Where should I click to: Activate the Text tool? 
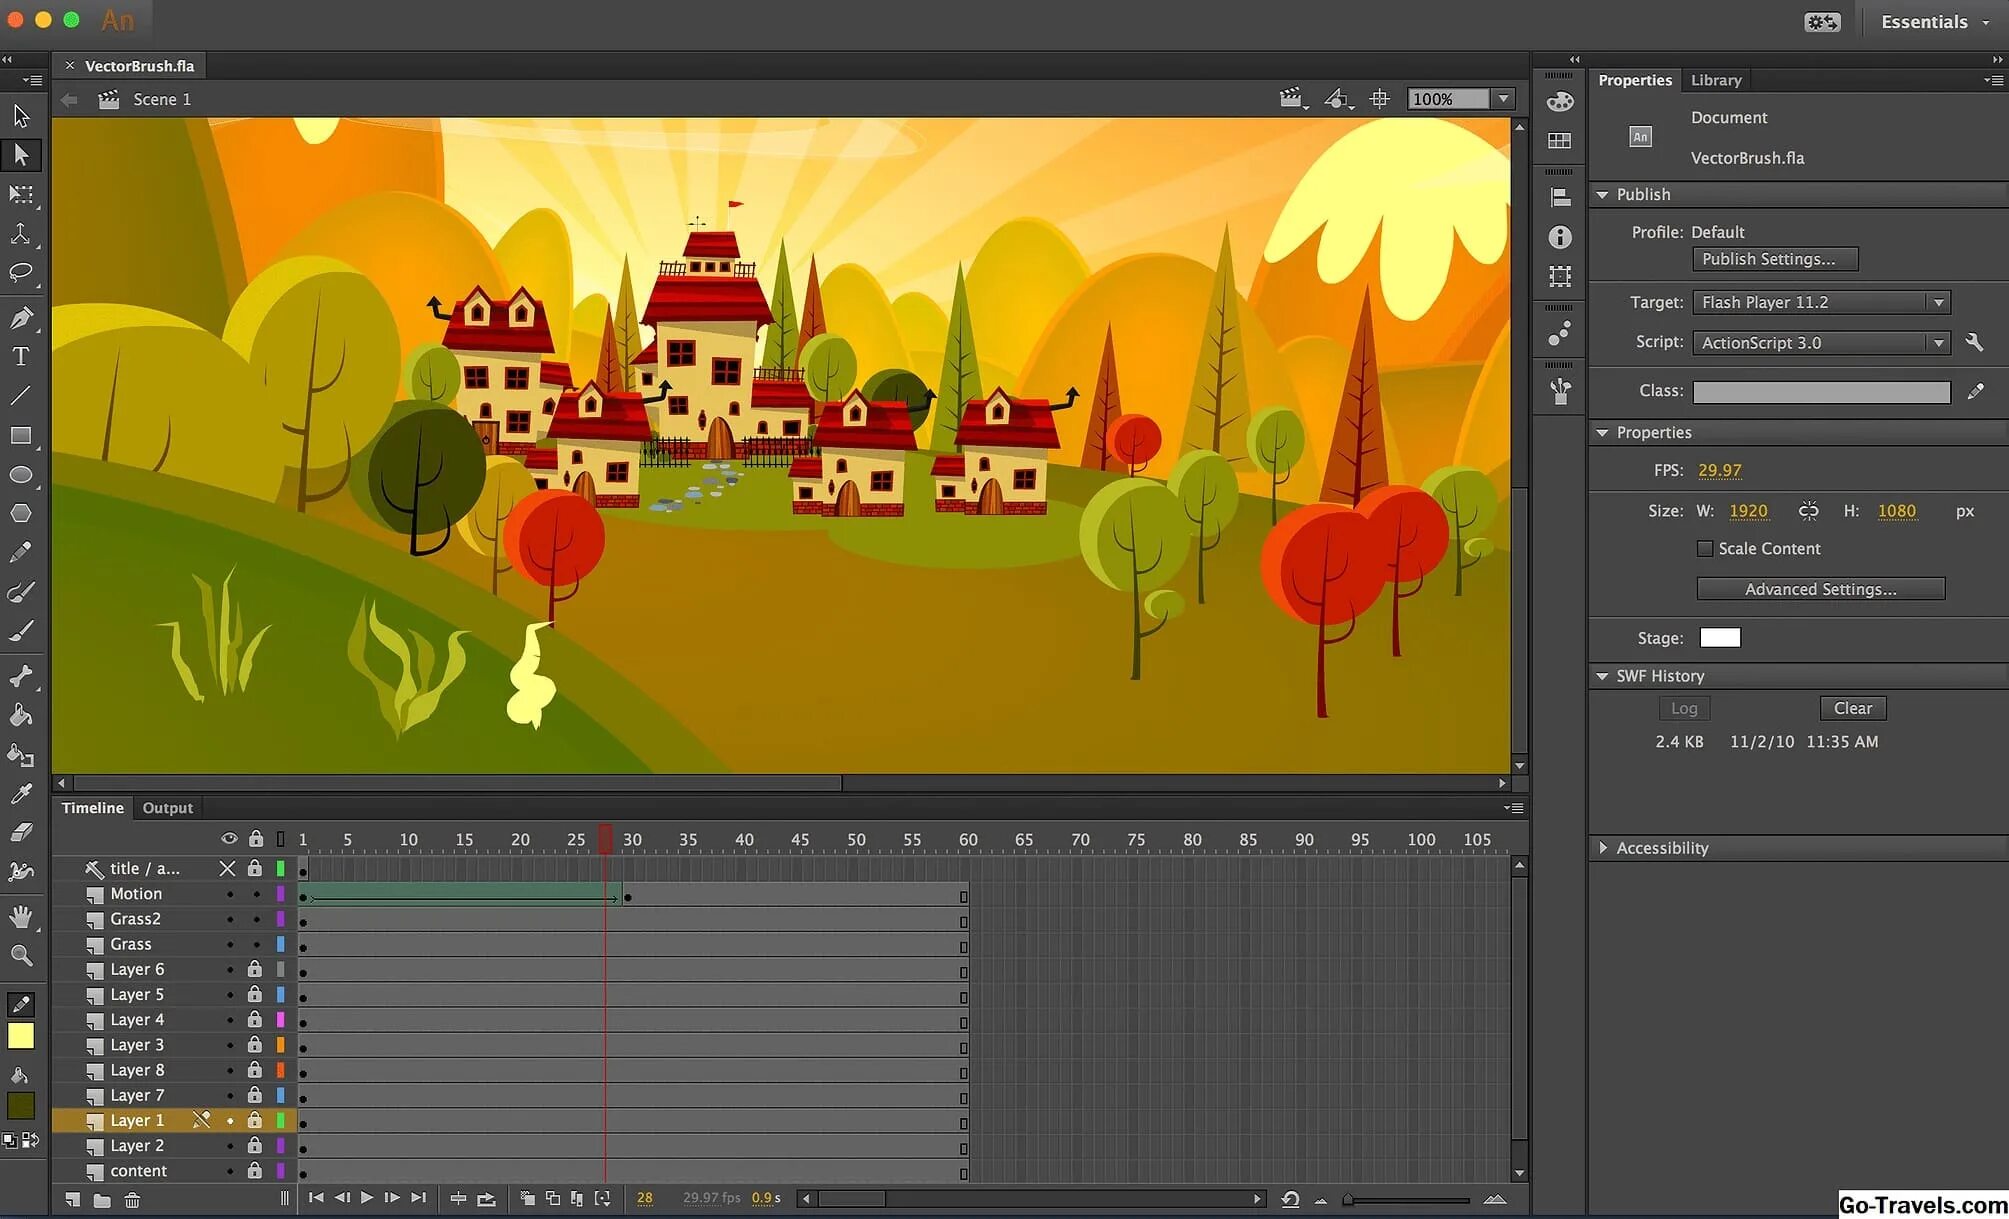tap(20, 355)
